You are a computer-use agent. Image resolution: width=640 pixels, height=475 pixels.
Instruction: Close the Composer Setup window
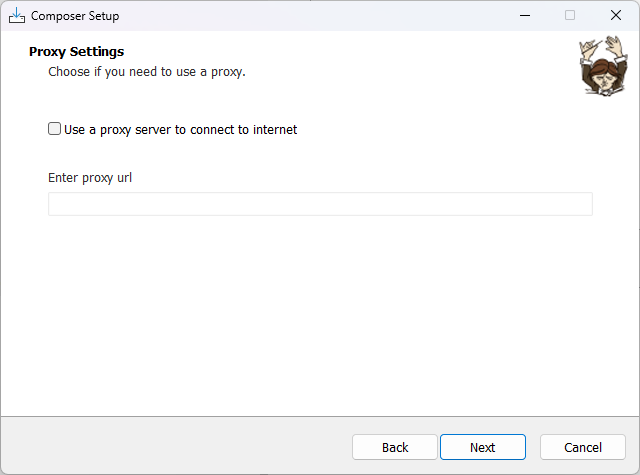(x=616, y=16)
